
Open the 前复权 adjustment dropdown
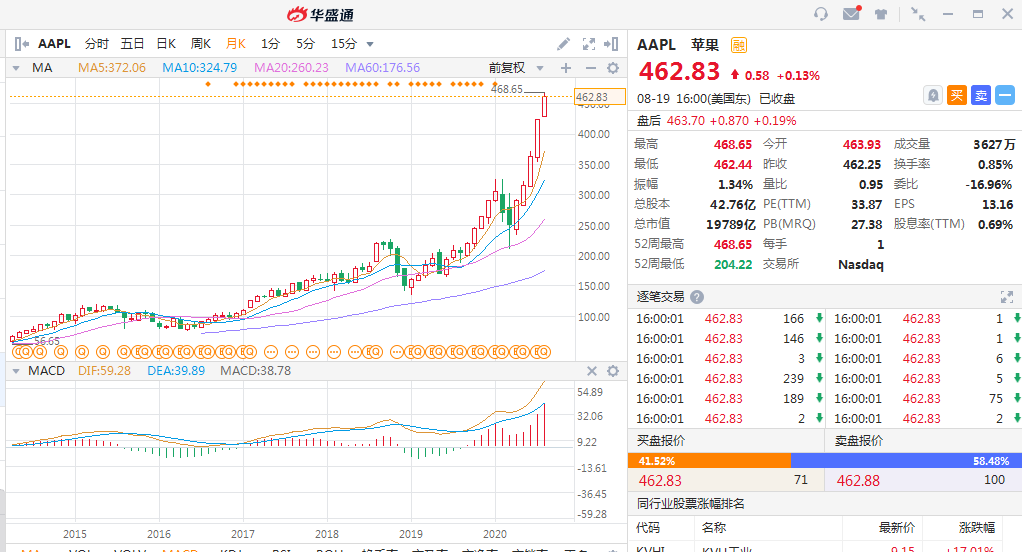[x=513, y=68]
